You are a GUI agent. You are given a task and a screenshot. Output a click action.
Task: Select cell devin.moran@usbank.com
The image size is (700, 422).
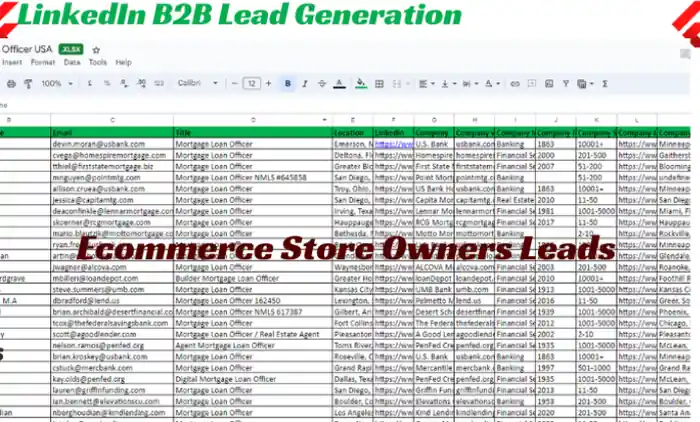tap(112, 144)
